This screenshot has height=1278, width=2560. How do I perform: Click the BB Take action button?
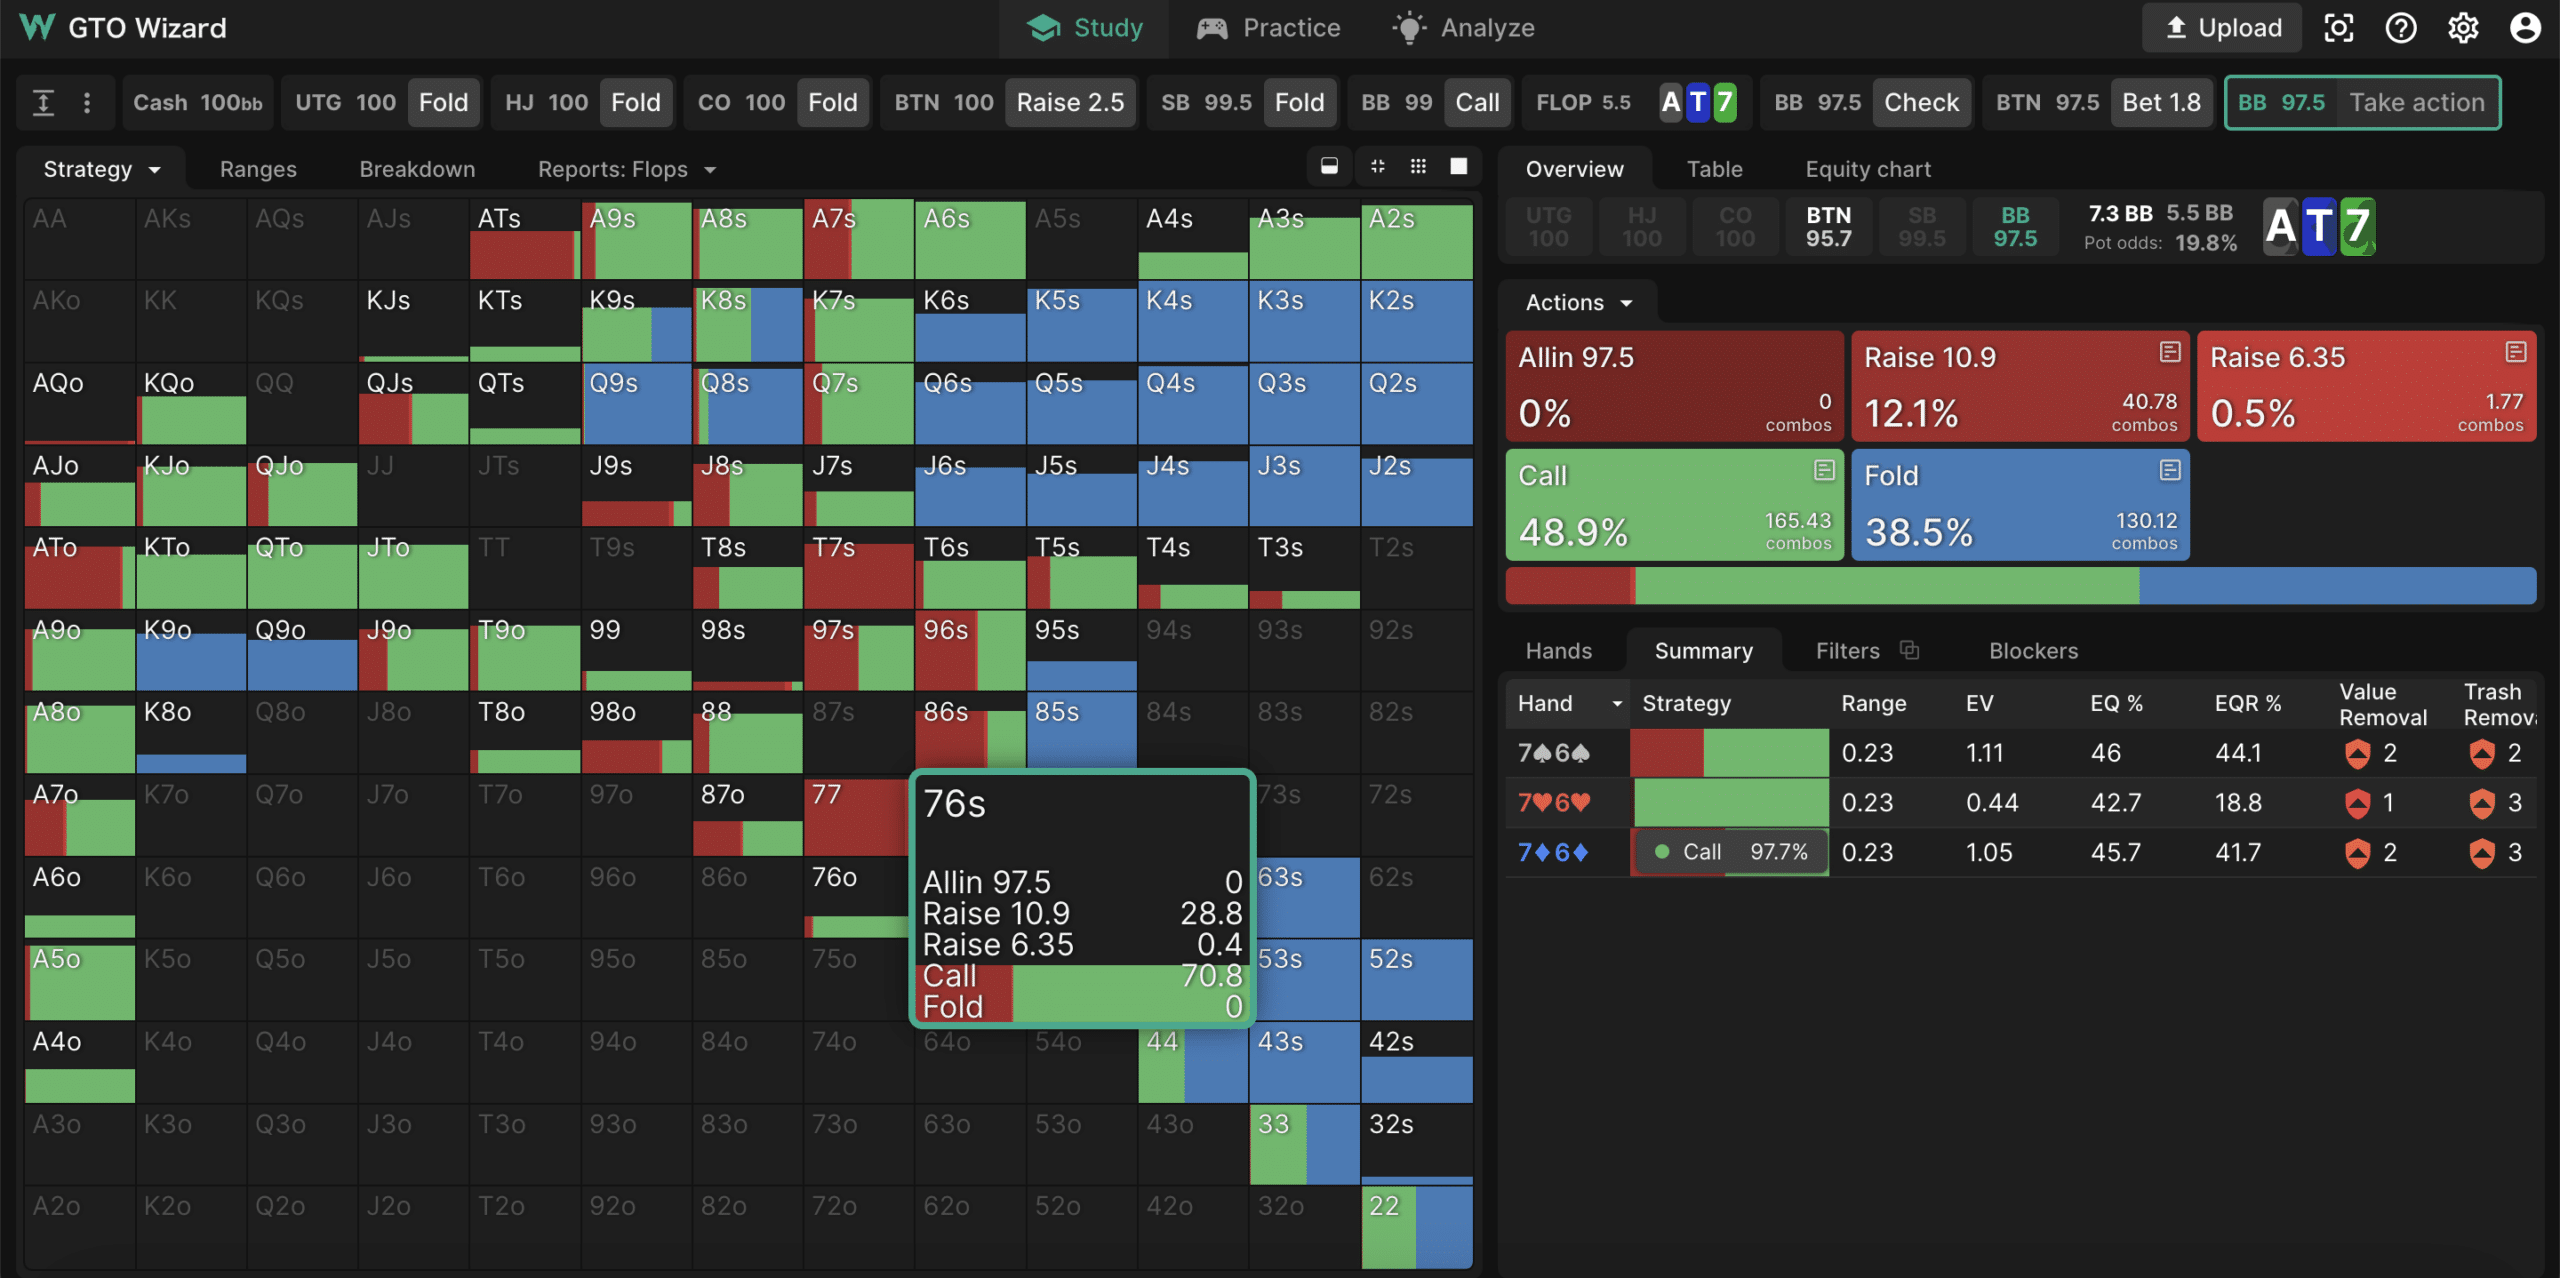[x=2361, y=102]
